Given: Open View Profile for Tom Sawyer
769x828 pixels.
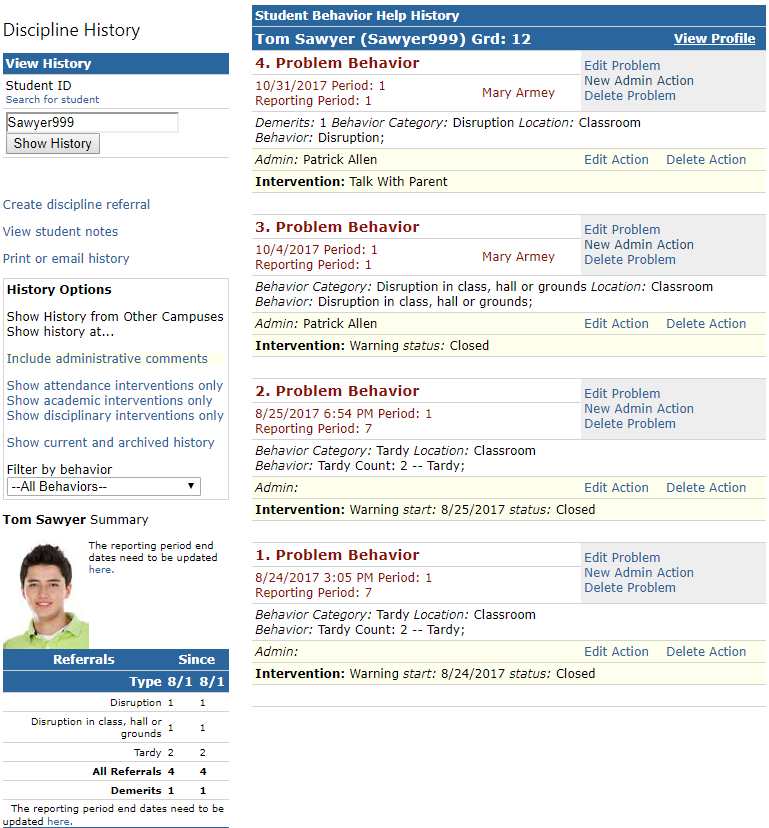Looking at the screenshot, I should click(x=714, y=39).
